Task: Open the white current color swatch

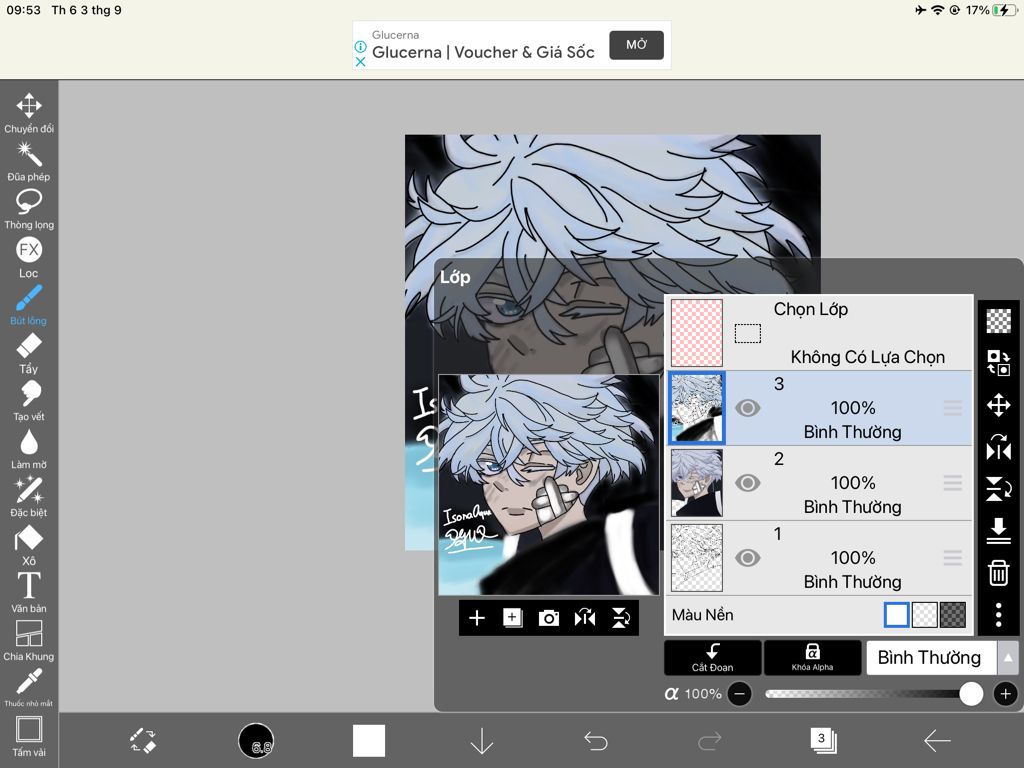Action: (x=369, y=741)
